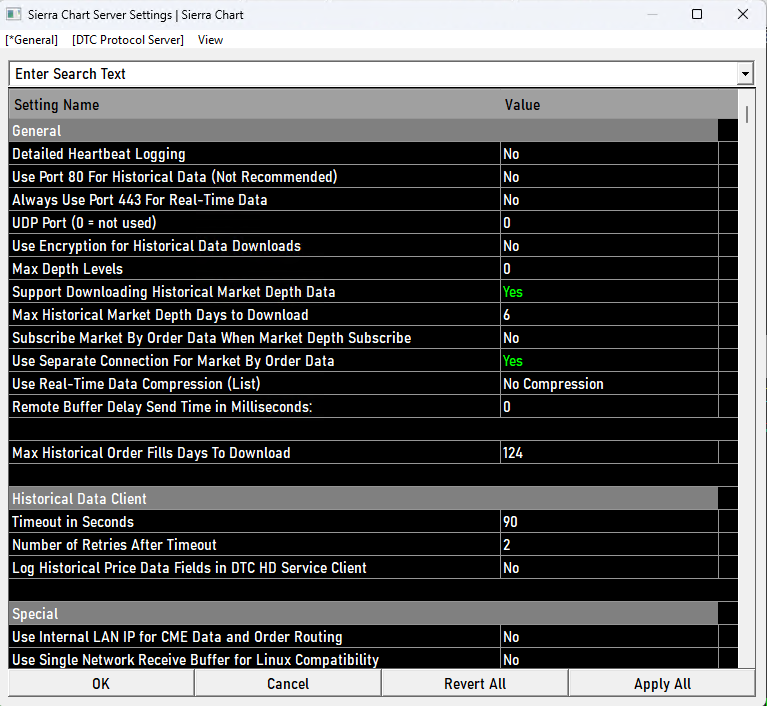Select Use Single Network Receive Buffer setting name
767x706 pixels.
pyautogui.click(x=254, y=659)
